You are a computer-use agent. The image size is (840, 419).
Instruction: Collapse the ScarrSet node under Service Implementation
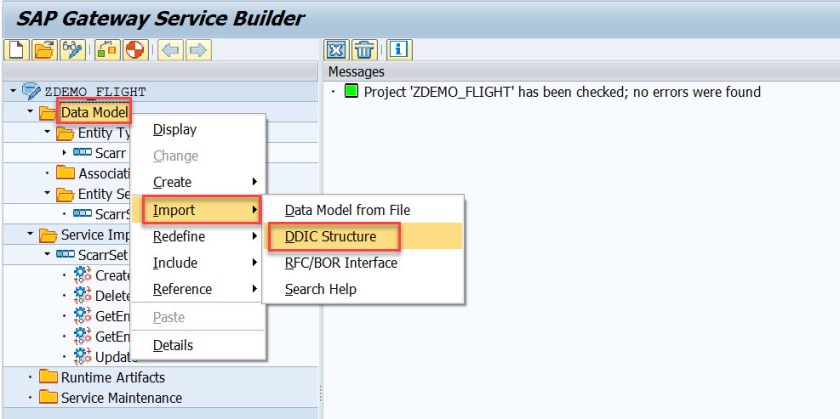[x=47, y=254]
